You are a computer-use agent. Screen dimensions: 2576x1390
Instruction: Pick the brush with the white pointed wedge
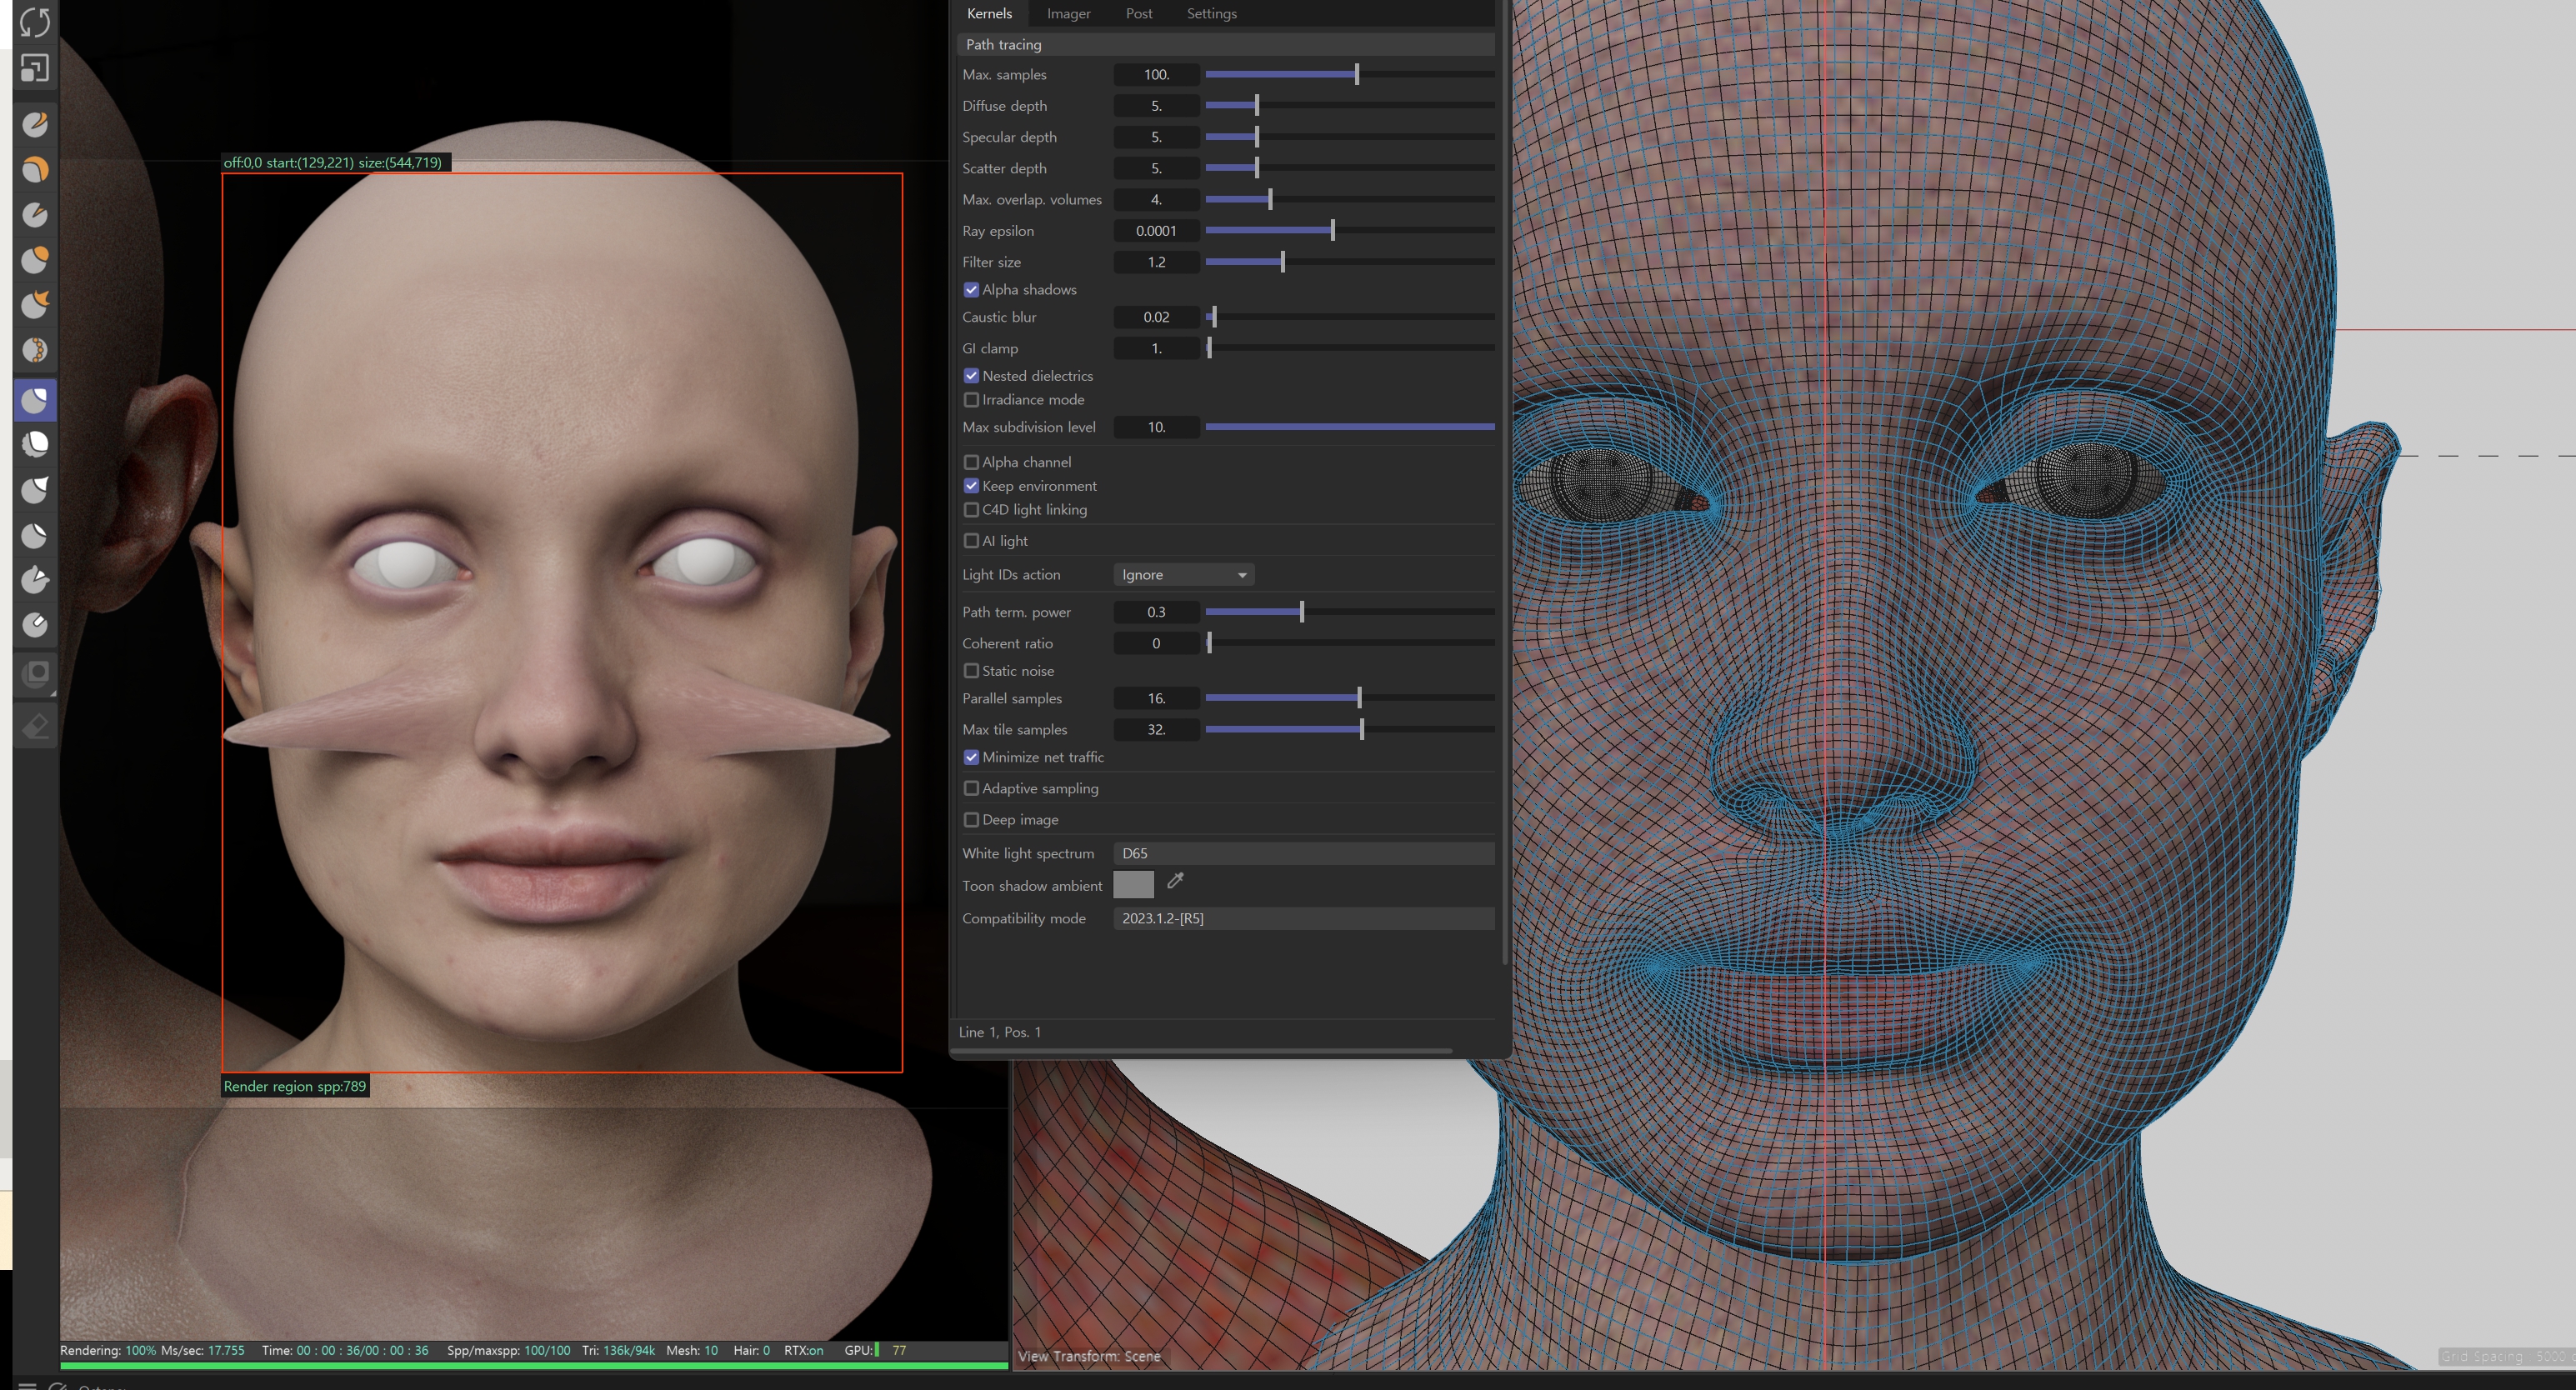coord(35,489)
